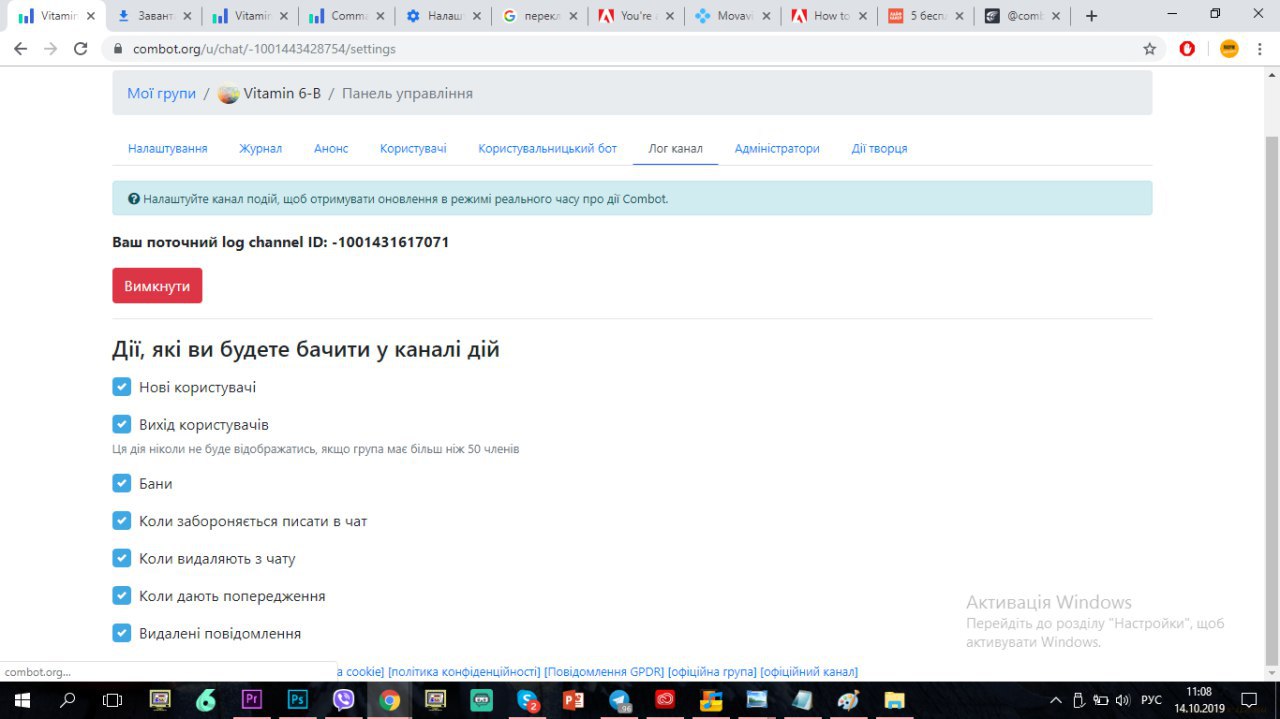Open the Анонс tab
Screen dimensions: 1280x719
click(331, 148)
